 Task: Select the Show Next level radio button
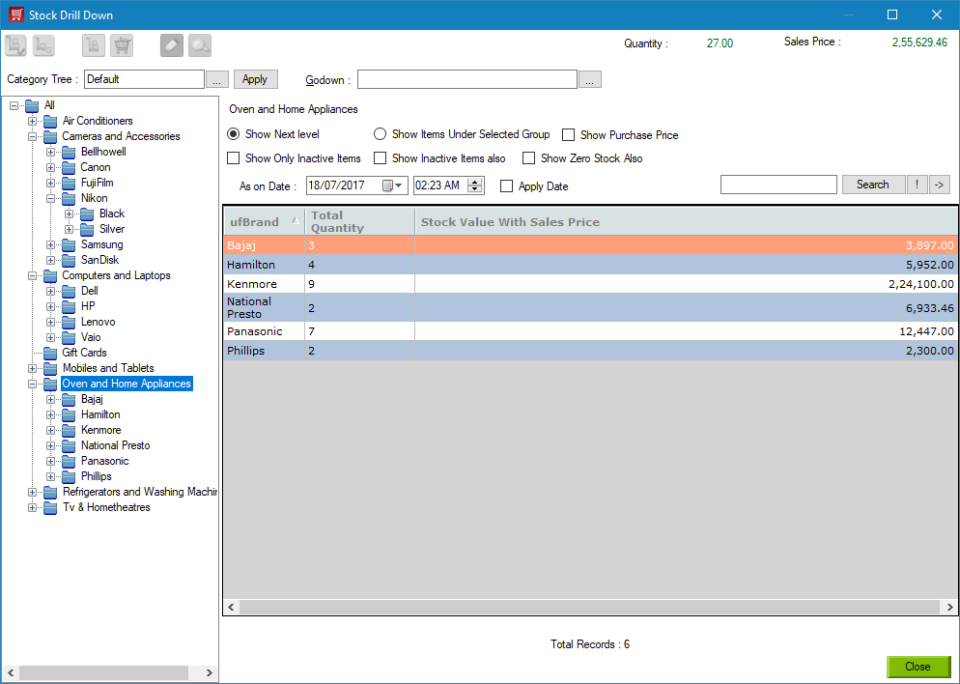click(233, 133)
